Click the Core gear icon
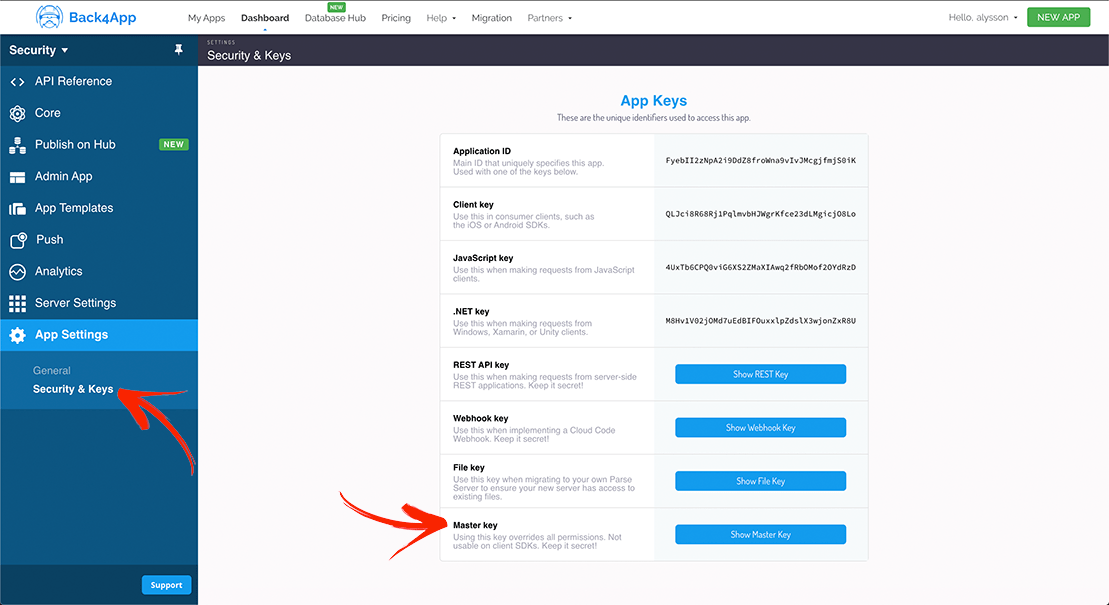Image resolution: width=1109 pixels, height=605 pixels. tap(18, 113)
